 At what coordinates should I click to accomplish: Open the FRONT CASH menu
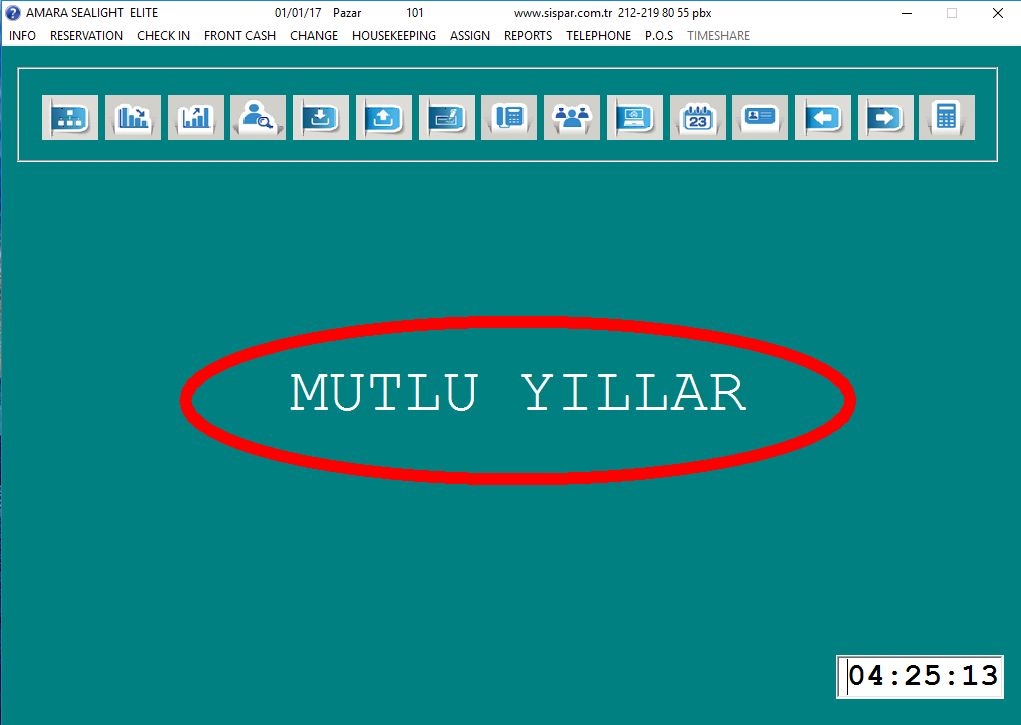point(240,35)
